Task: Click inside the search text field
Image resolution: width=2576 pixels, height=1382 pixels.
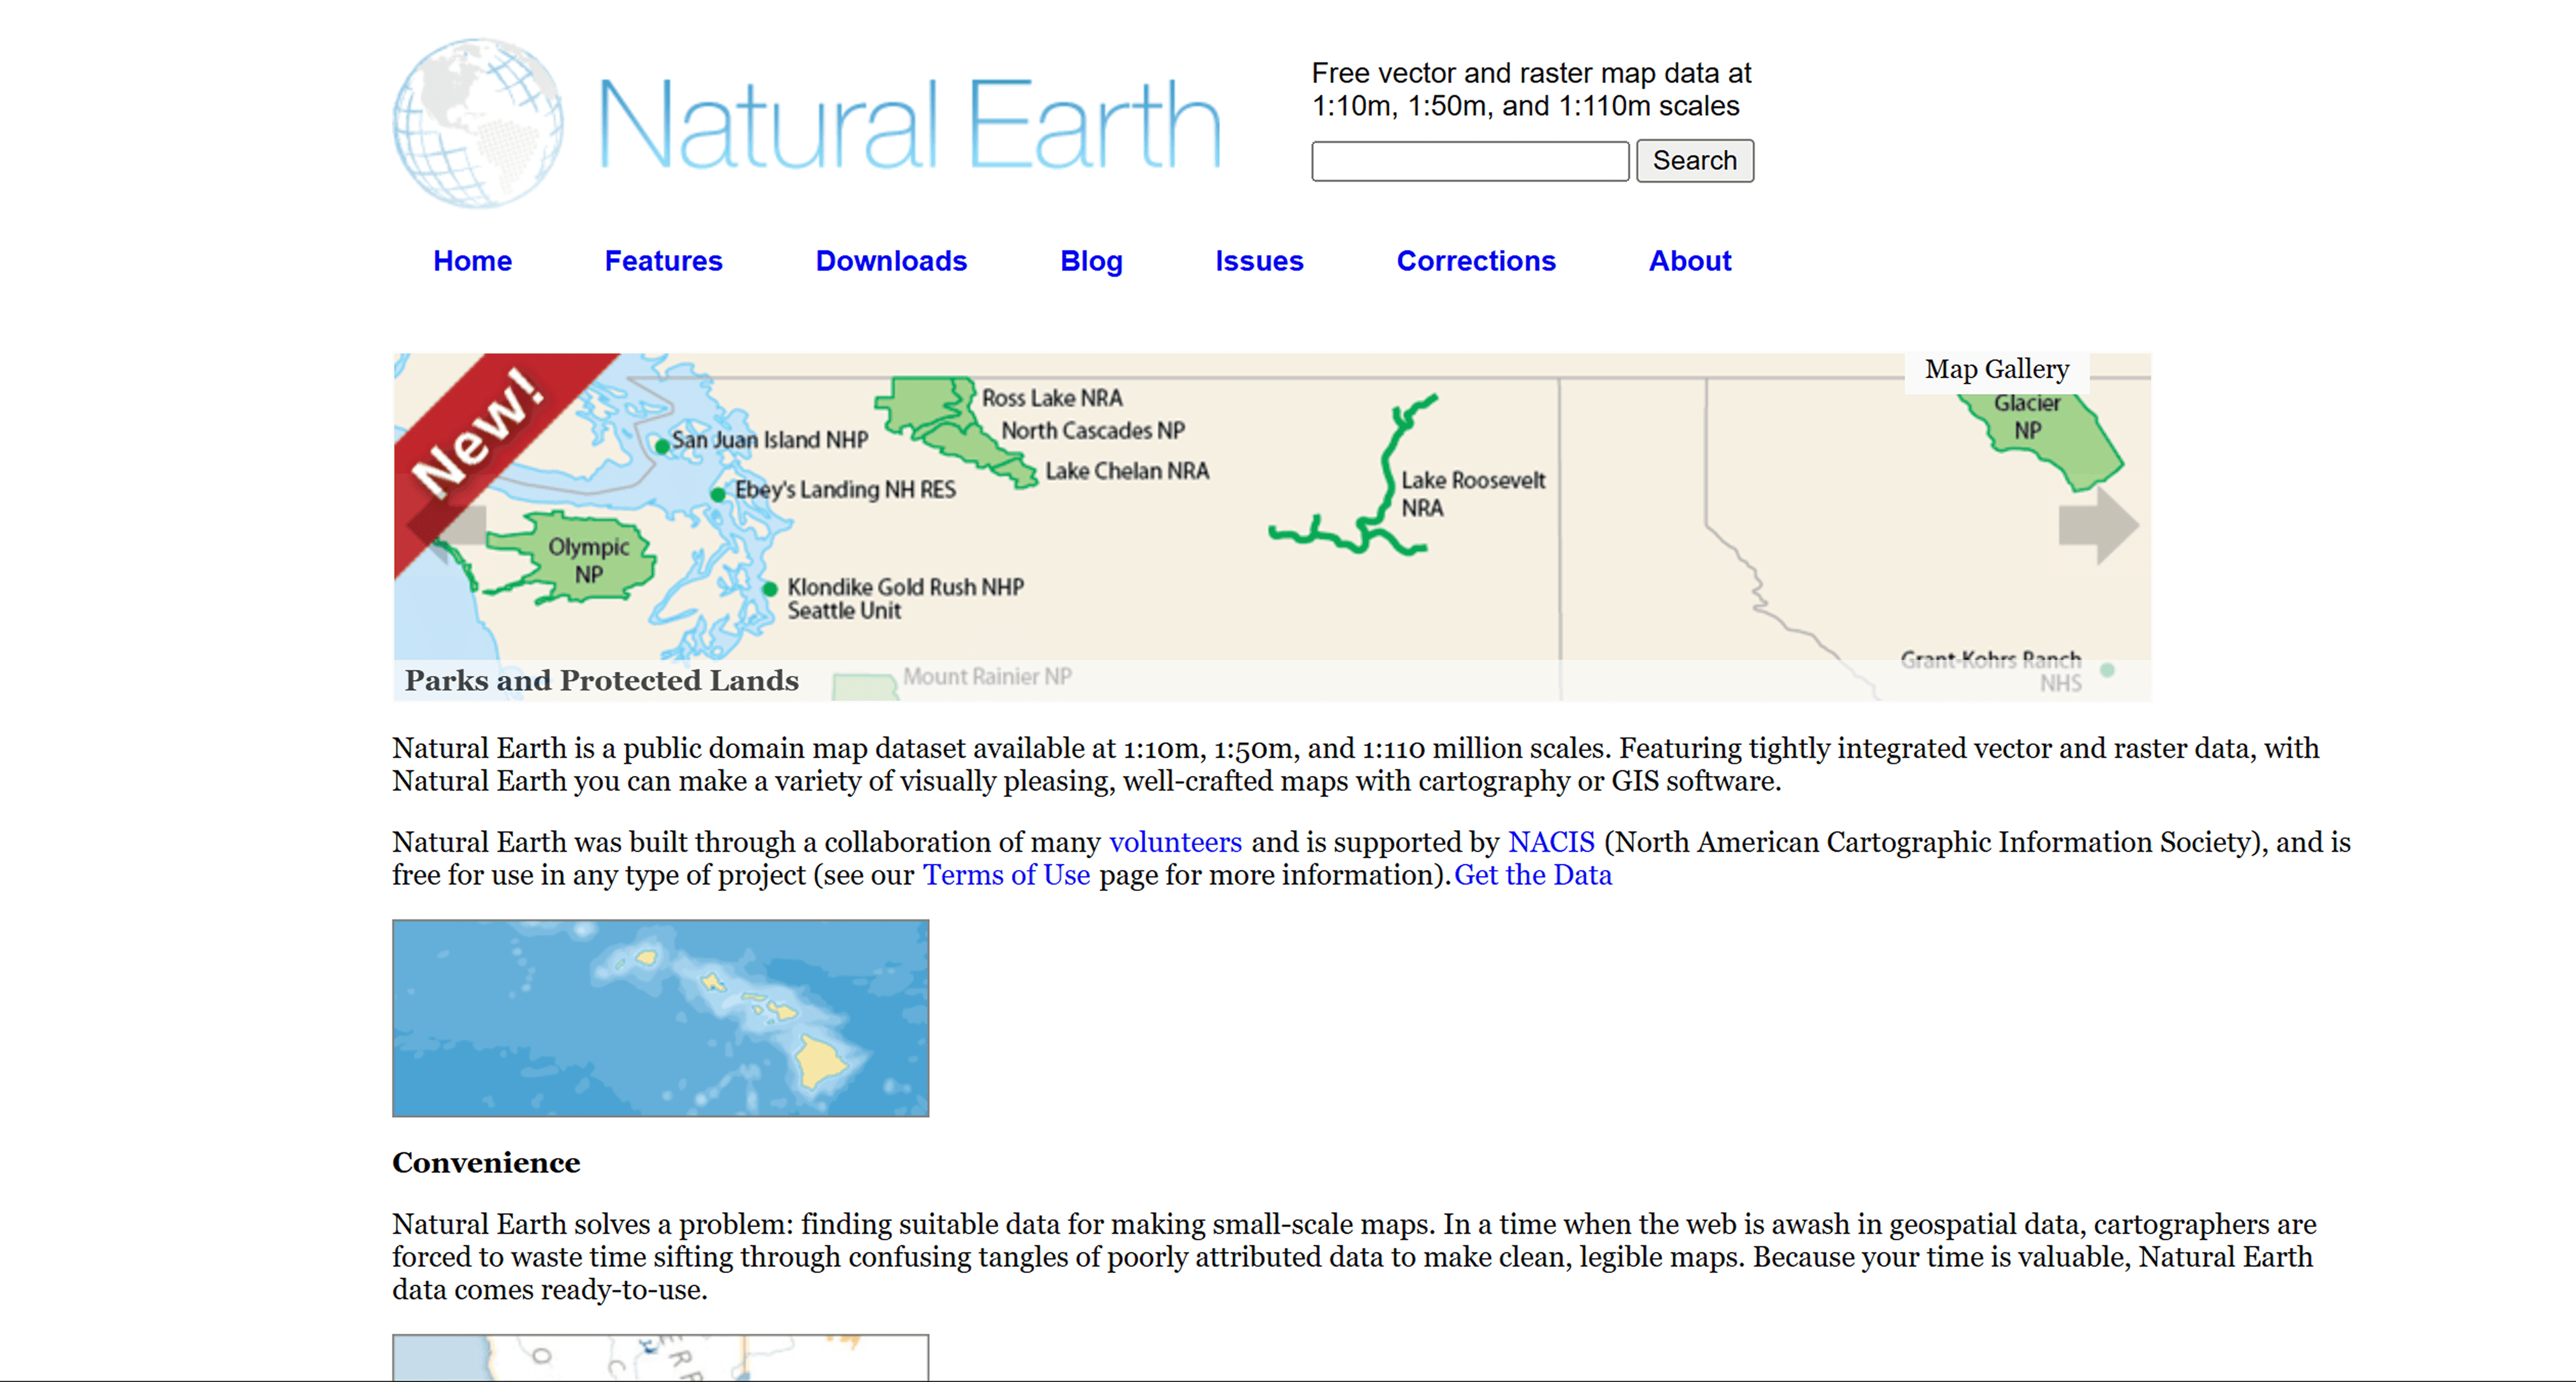Action: [x=1469, y=161]
